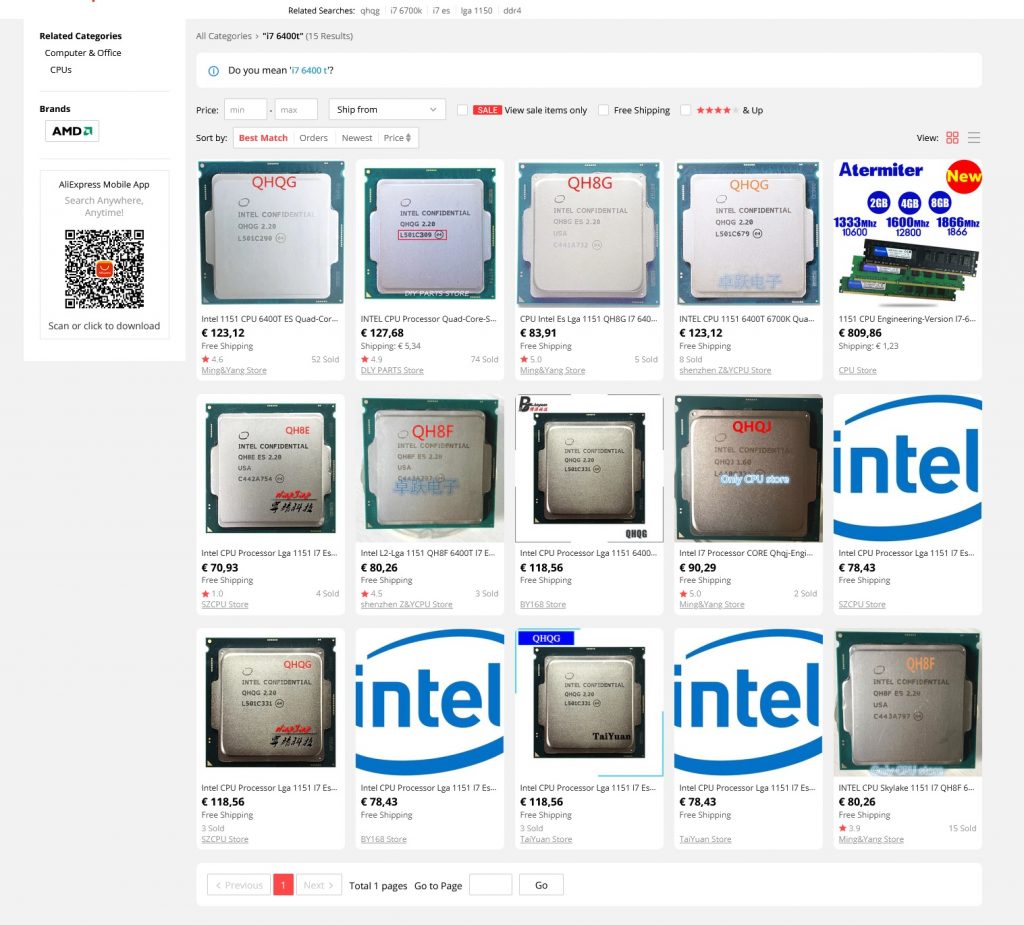
Task: Open 'Intel CPU Processor Lga 1151 6400...' listing
Action: [x=588, y=553]
